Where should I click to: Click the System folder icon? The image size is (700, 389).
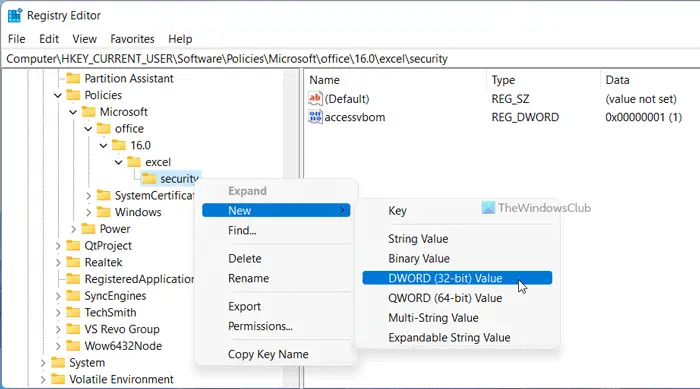tap(58, 363)
